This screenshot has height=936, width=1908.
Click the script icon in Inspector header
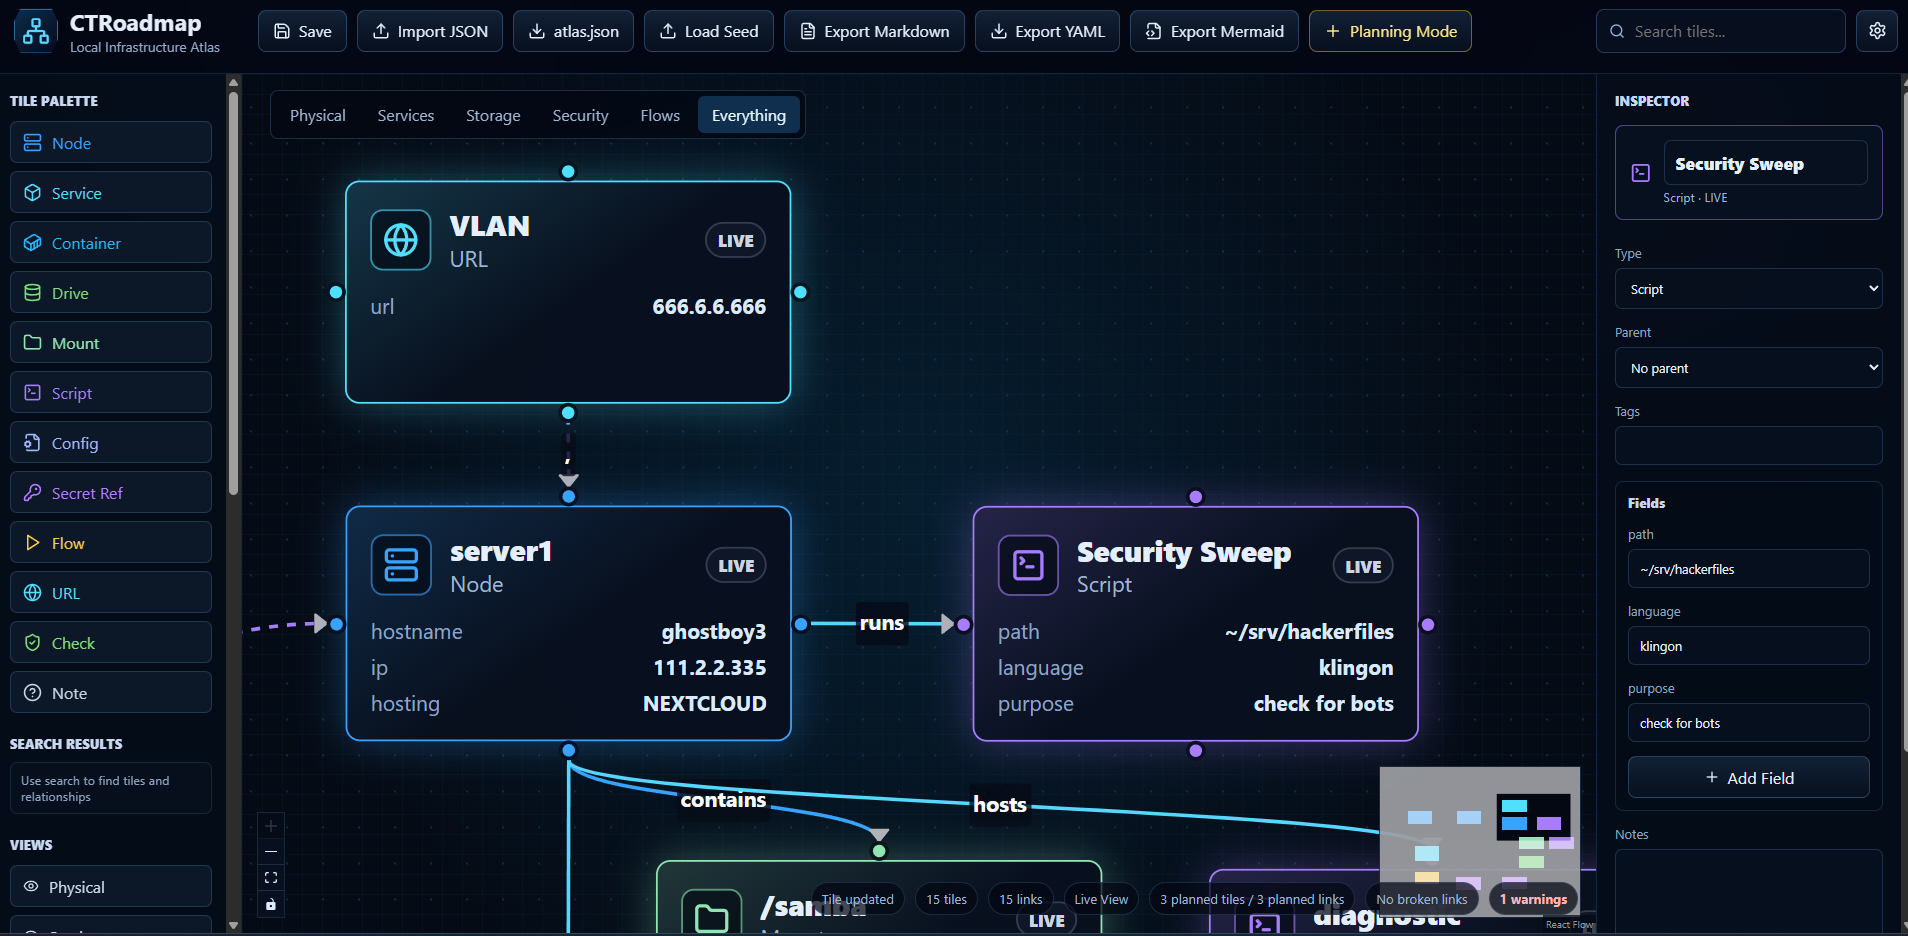1641,172
